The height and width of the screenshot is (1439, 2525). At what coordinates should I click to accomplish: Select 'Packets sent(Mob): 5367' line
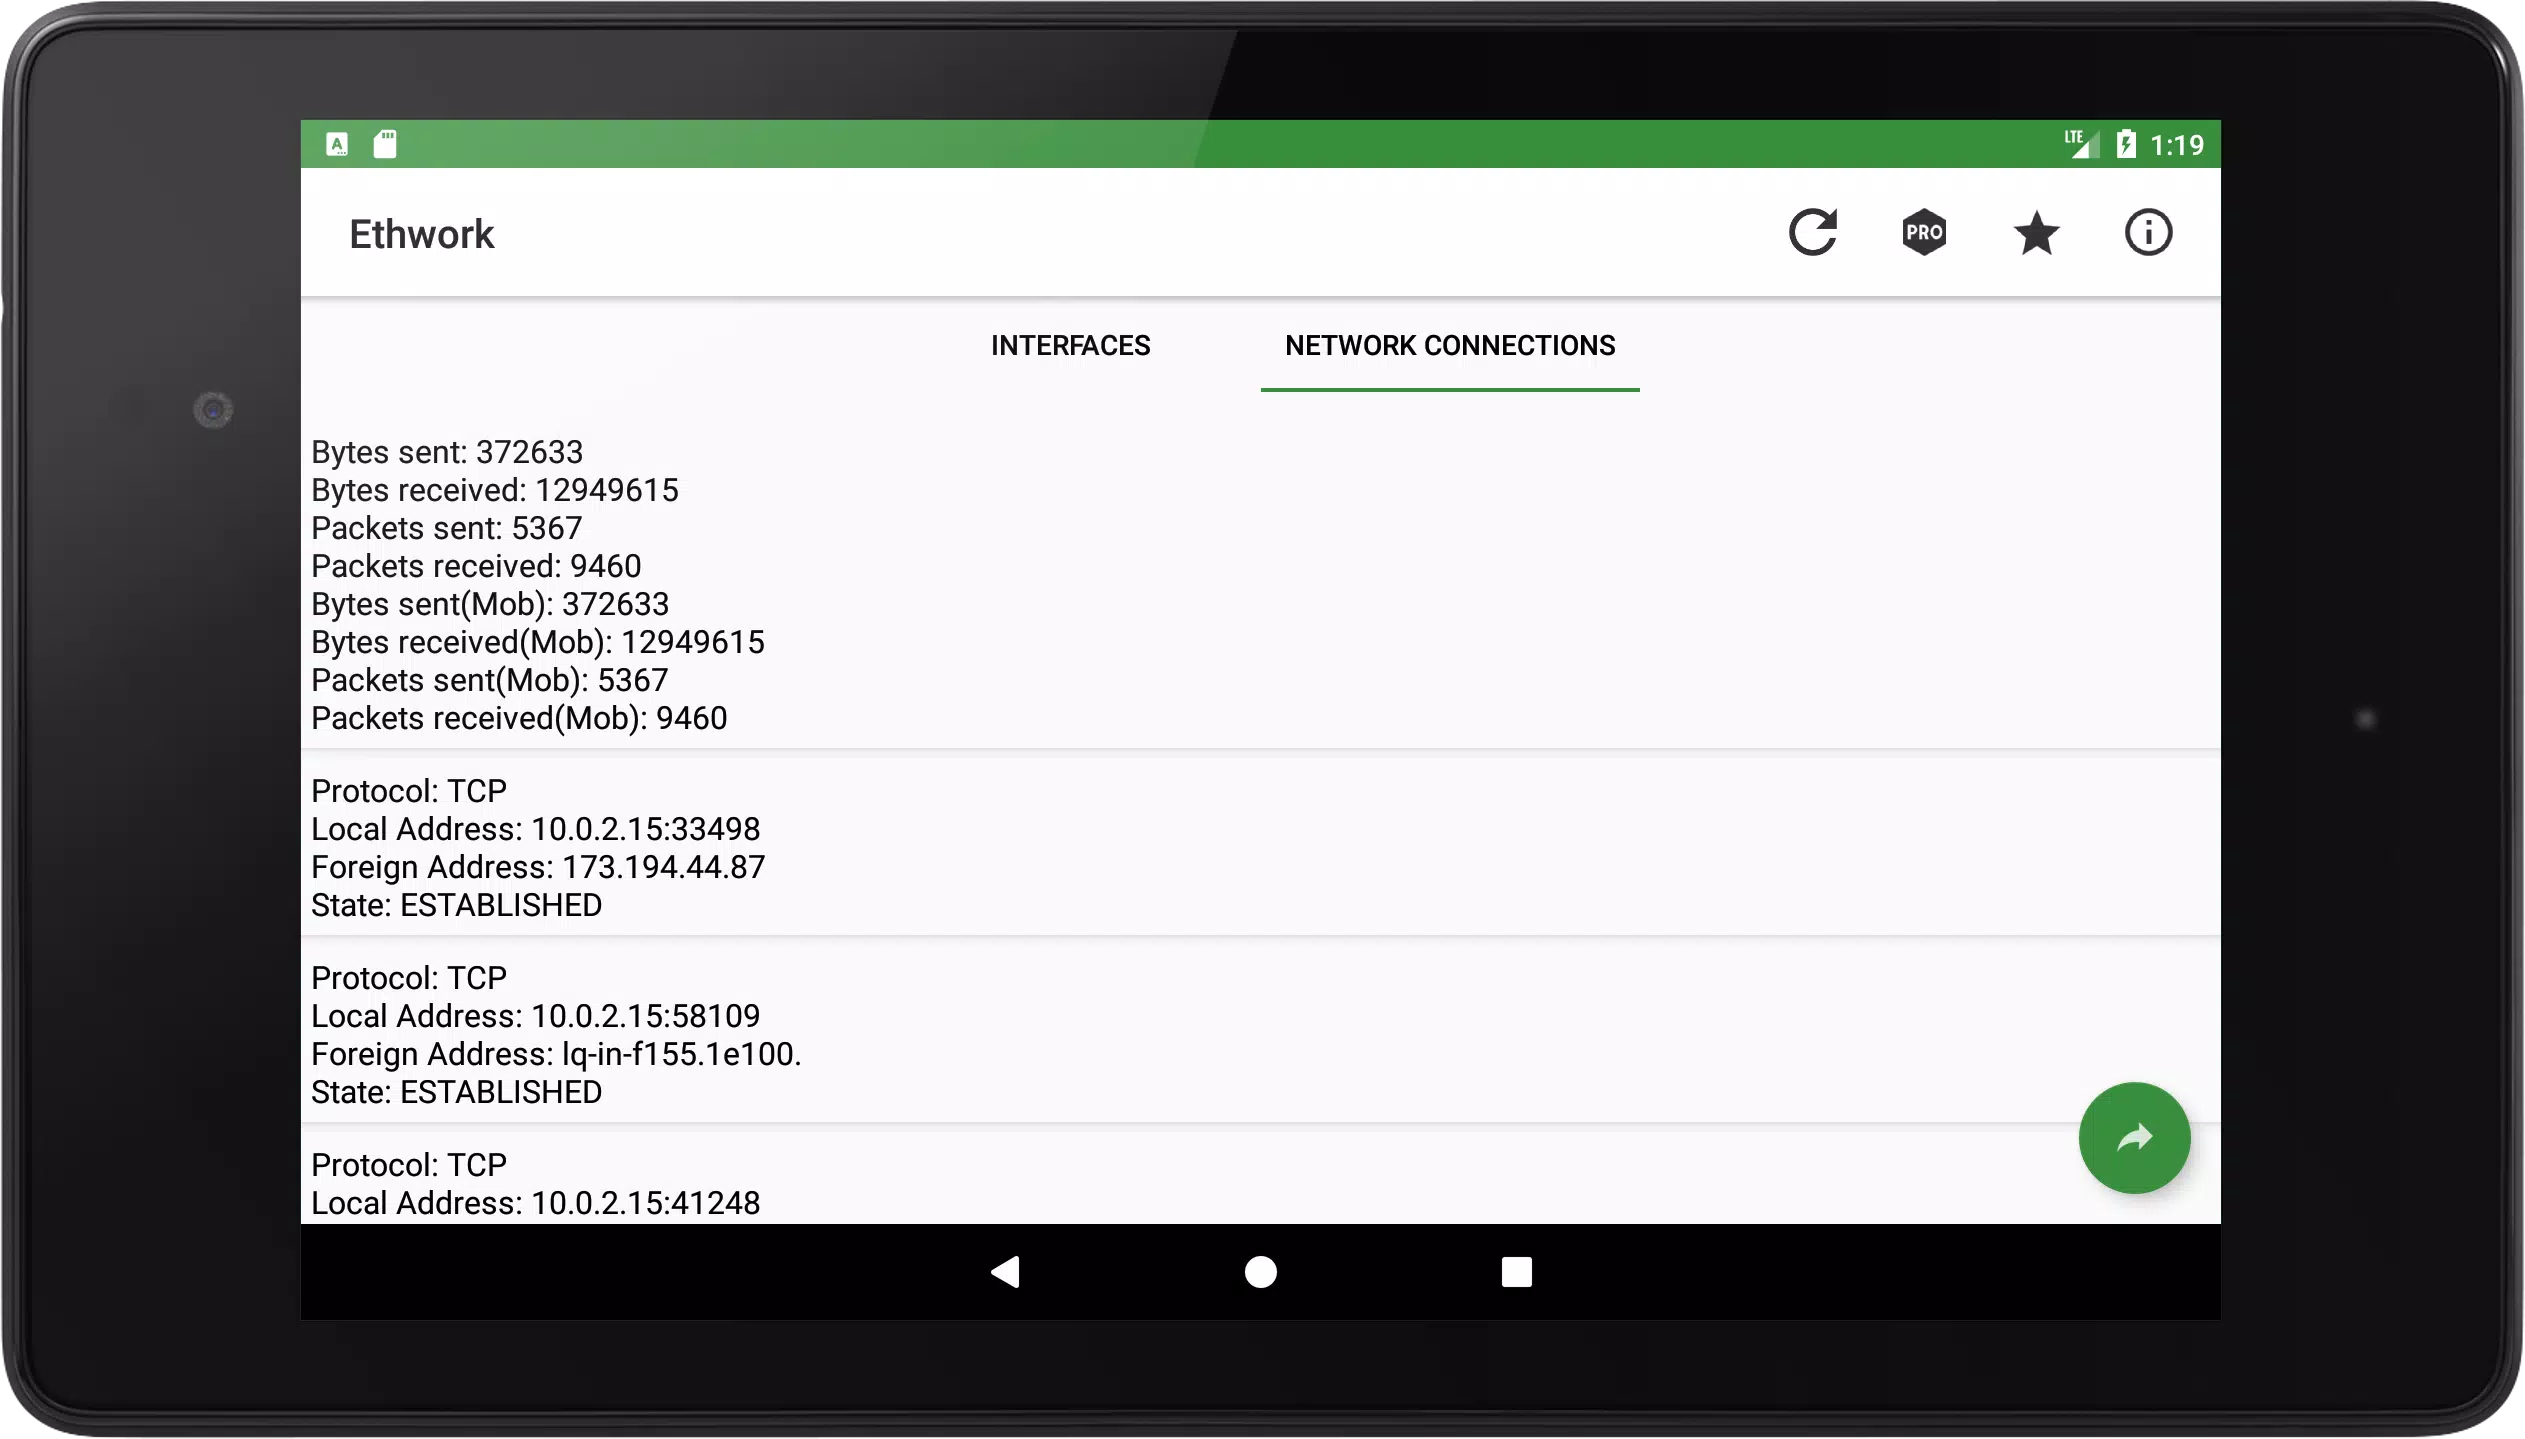[x=490, y=680]
